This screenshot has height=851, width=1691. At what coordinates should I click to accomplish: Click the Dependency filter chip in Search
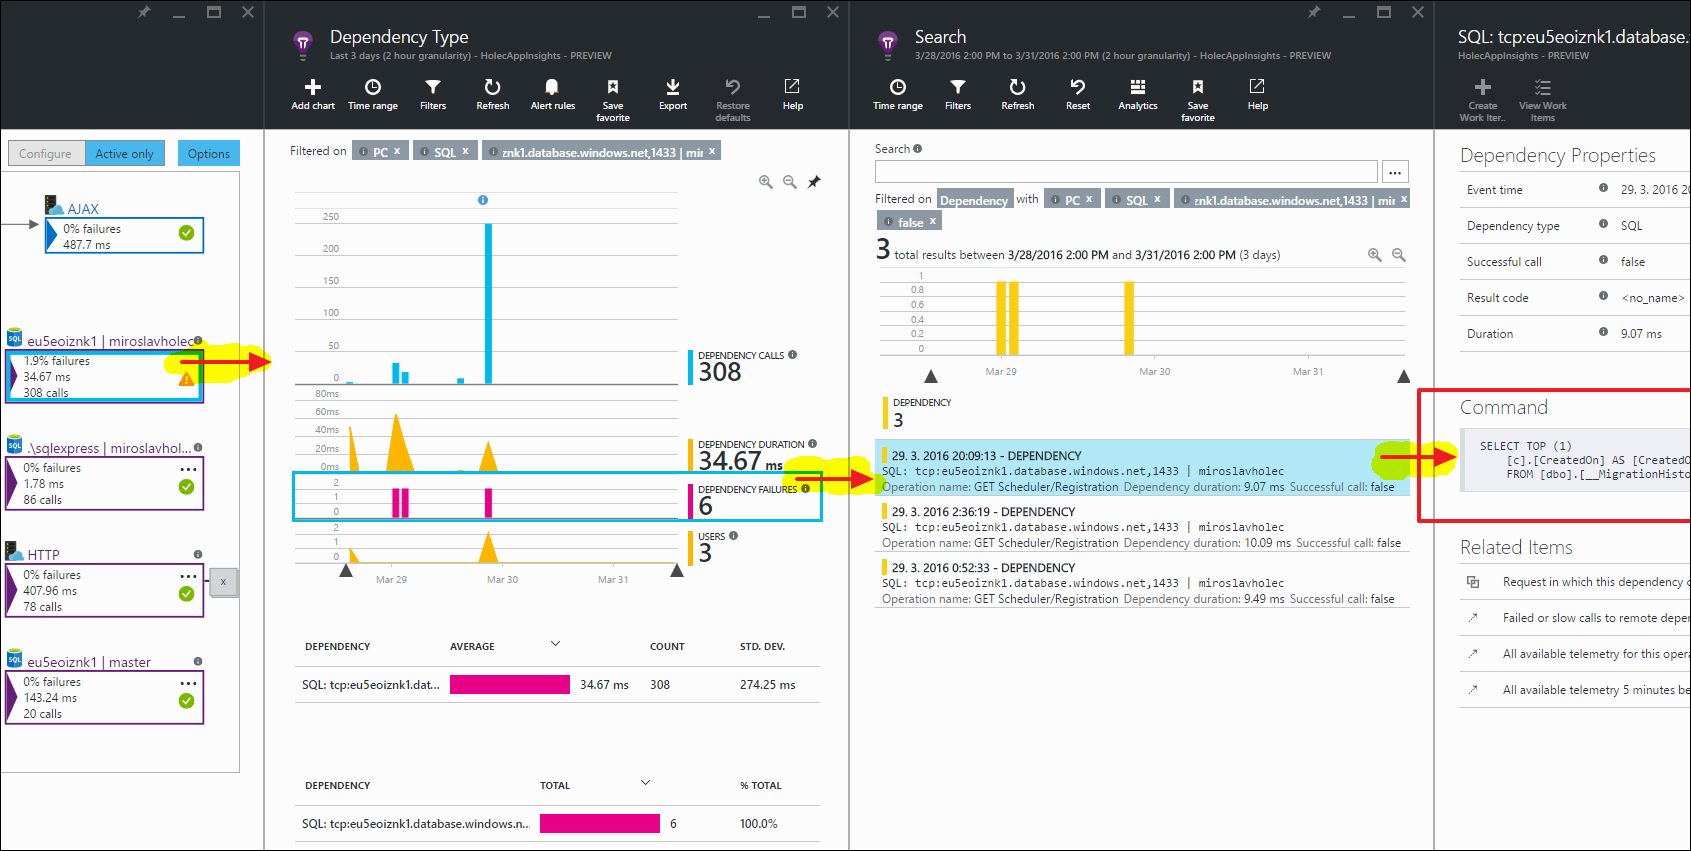click(x=974, y=200)
